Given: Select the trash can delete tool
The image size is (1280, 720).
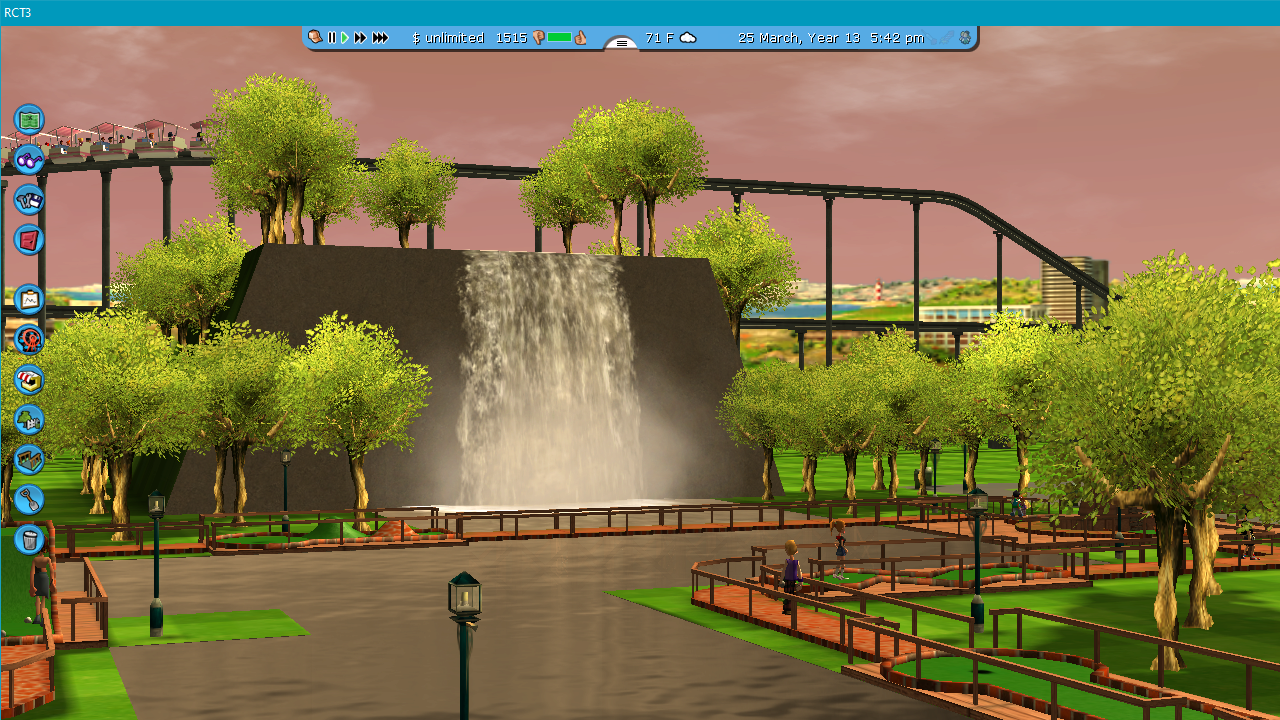Looking at the screenshot, I should pos(29,540).
